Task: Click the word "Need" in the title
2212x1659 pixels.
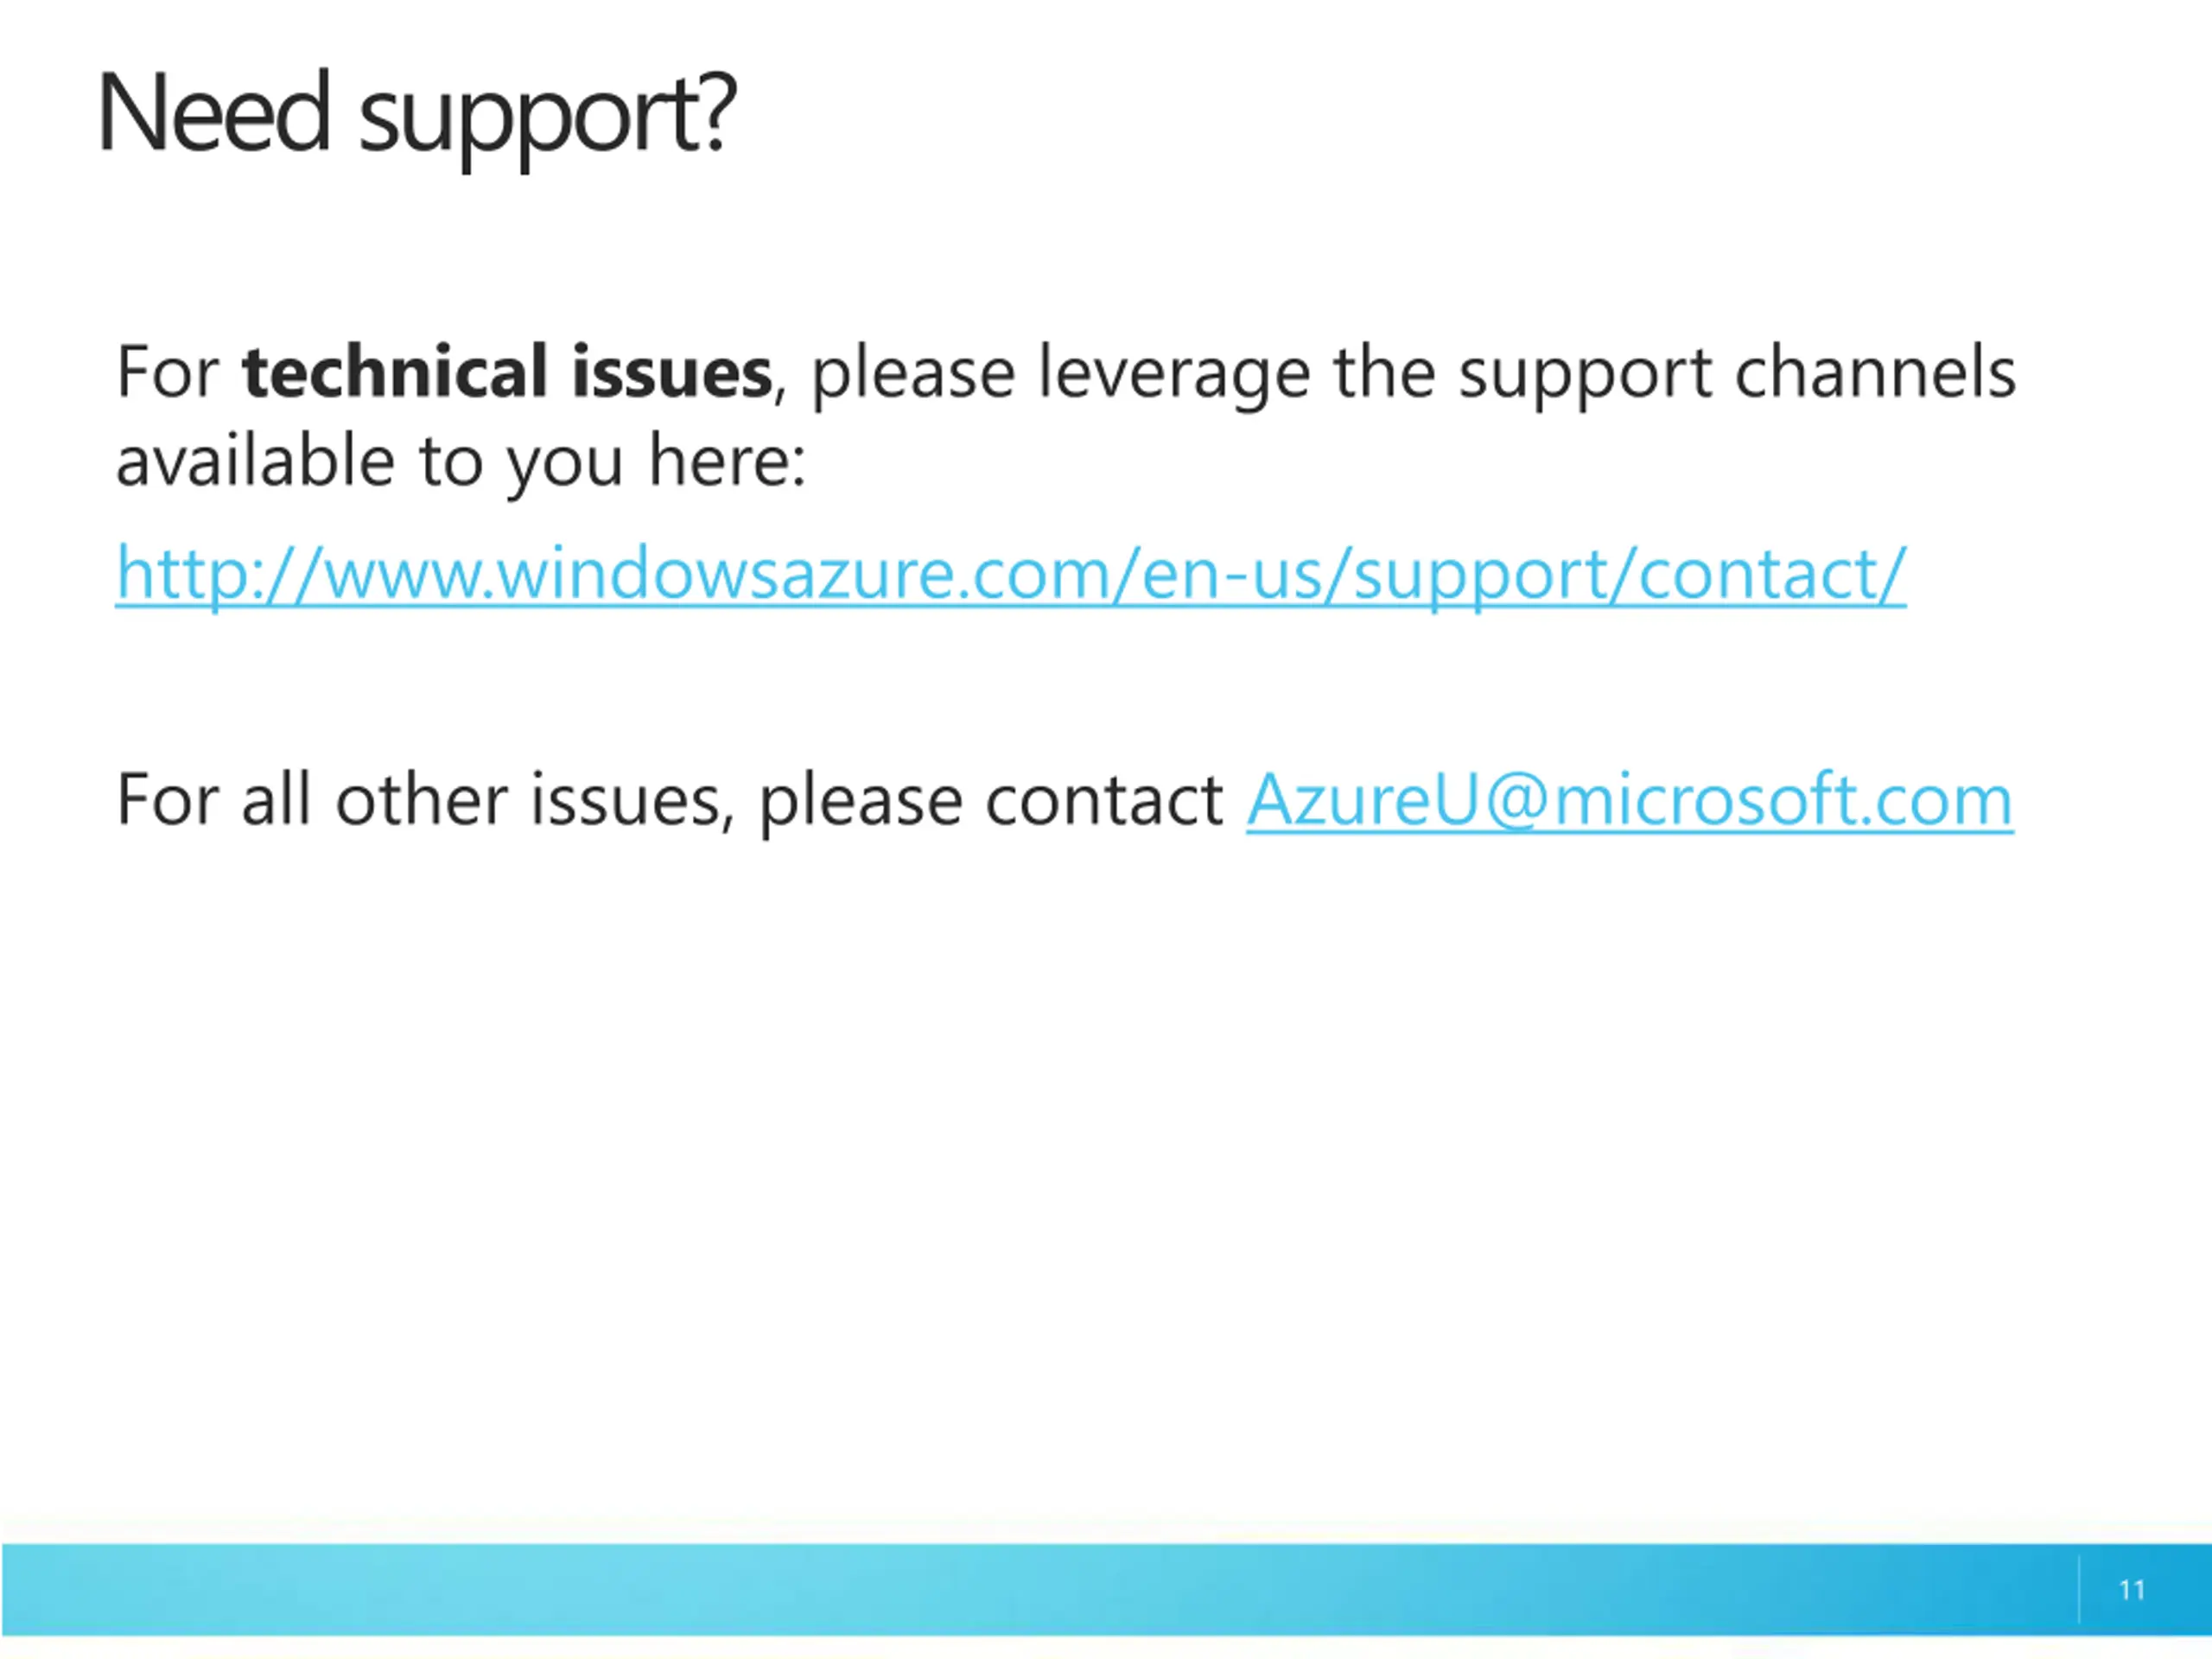Action: pos(213,114)
